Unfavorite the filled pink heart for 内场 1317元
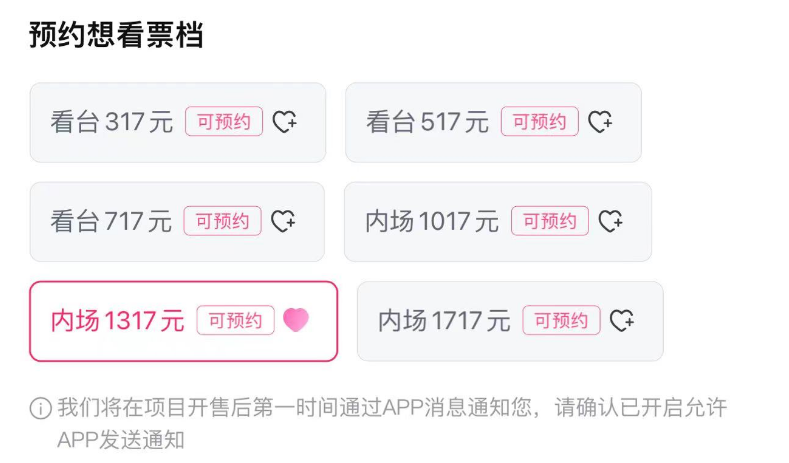Image resolution: width=789 pixels, height=463 pixels. pos(296,320)
